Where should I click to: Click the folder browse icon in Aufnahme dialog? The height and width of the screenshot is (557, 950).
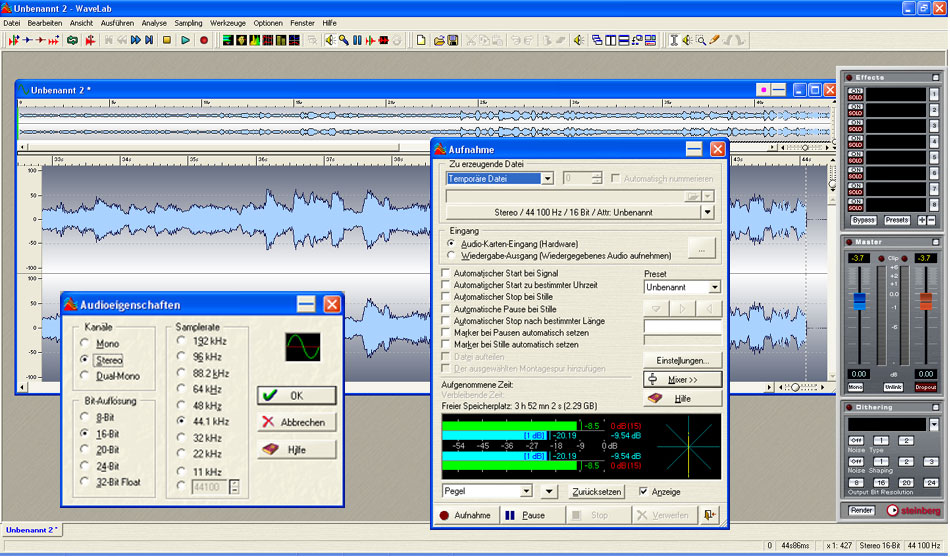pos(693,196)
